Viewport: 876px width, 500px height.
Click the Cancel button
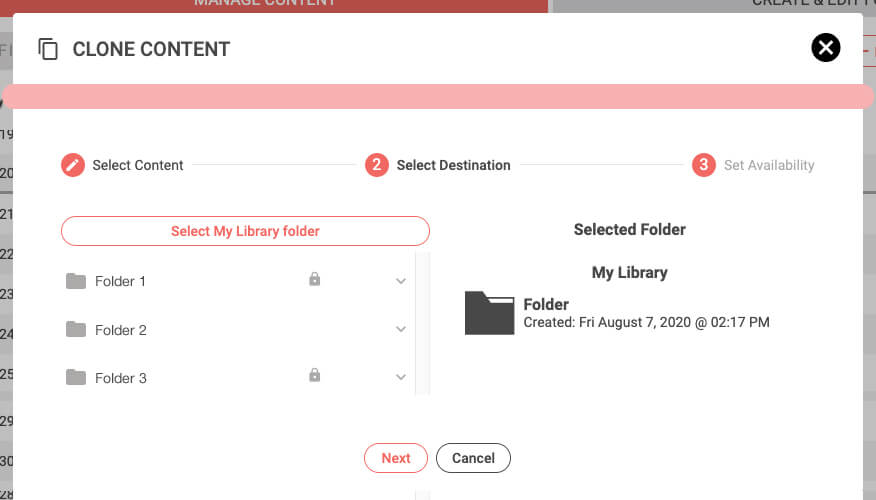tap(473, 458)
